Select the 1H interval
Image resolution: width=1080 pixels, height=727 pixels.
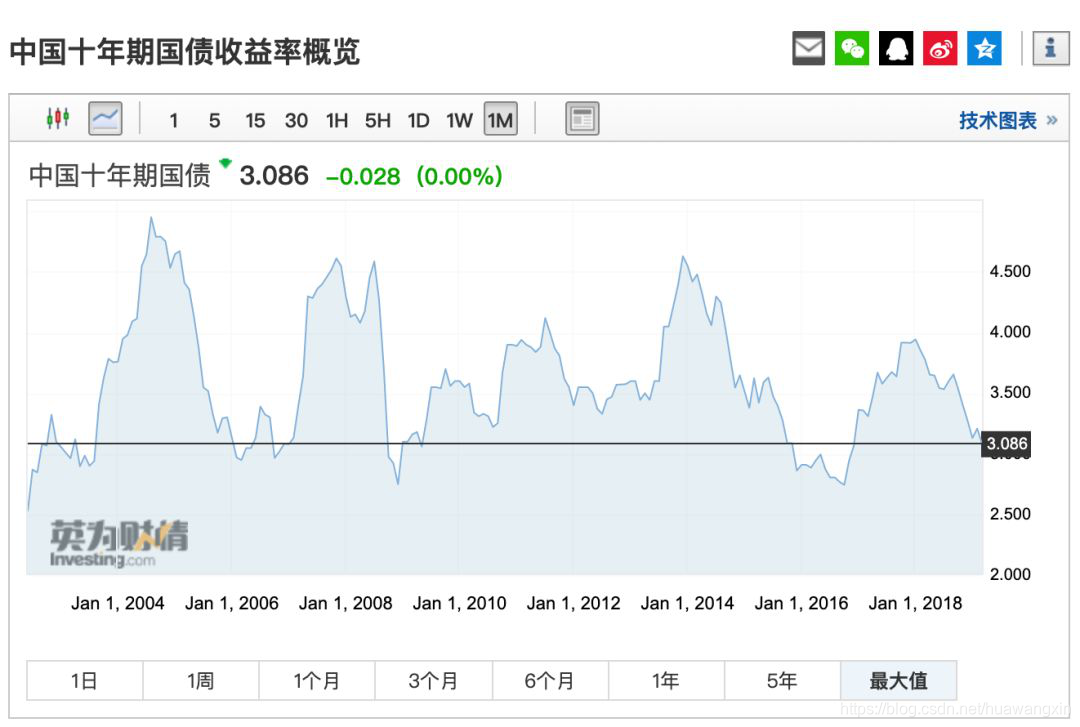337,121
